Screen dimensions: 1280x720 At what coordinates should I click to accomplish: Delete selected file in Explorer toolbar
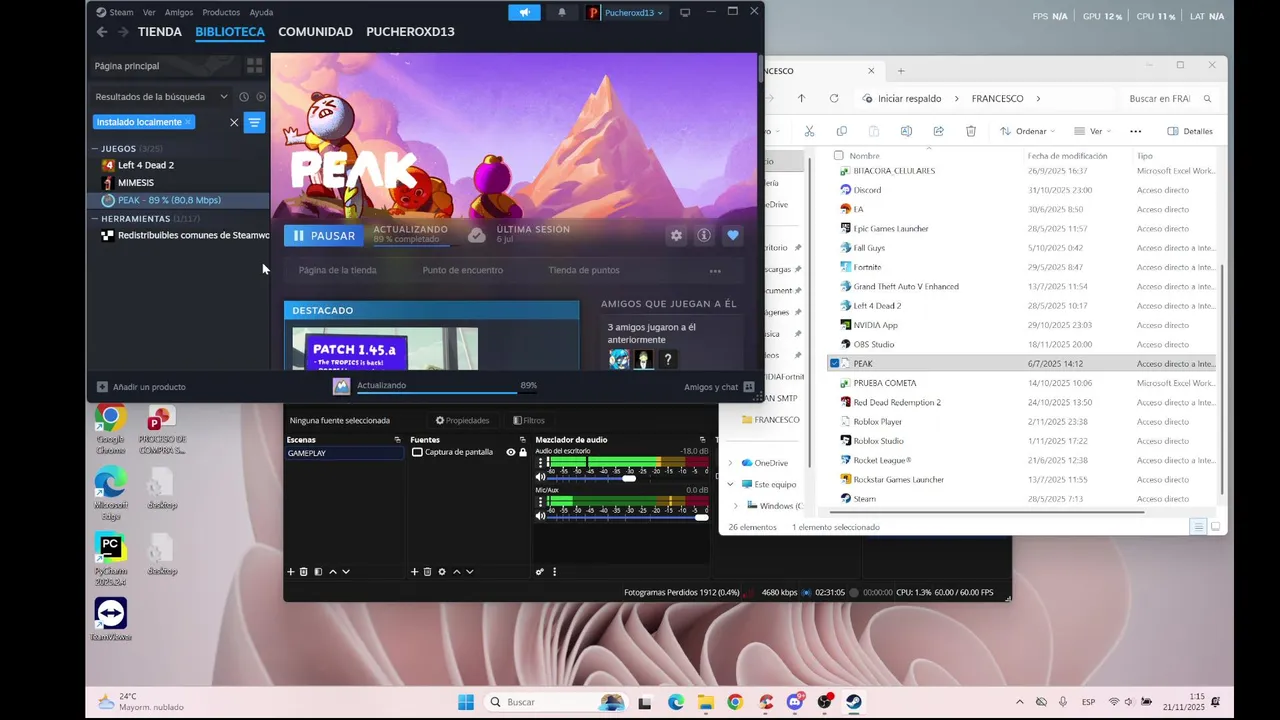(x=971, y=131)
